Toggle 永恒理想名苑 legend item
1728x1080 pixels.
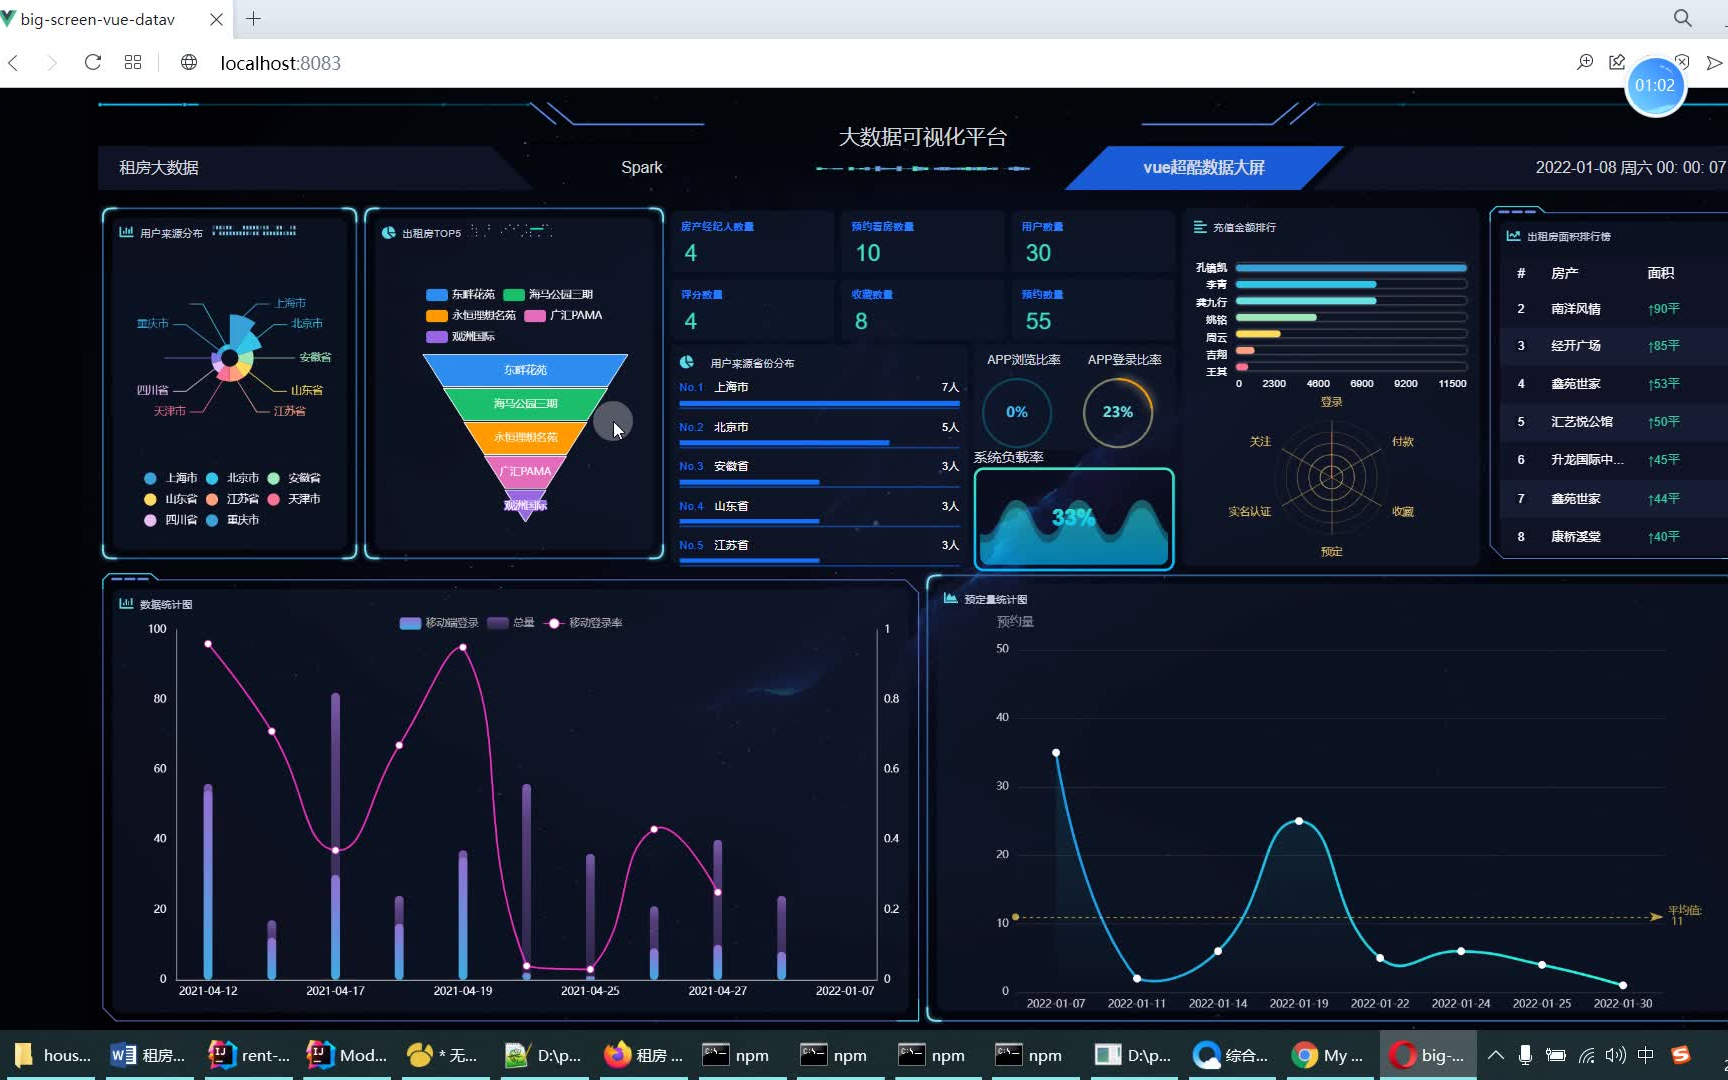tap(471, 315)
